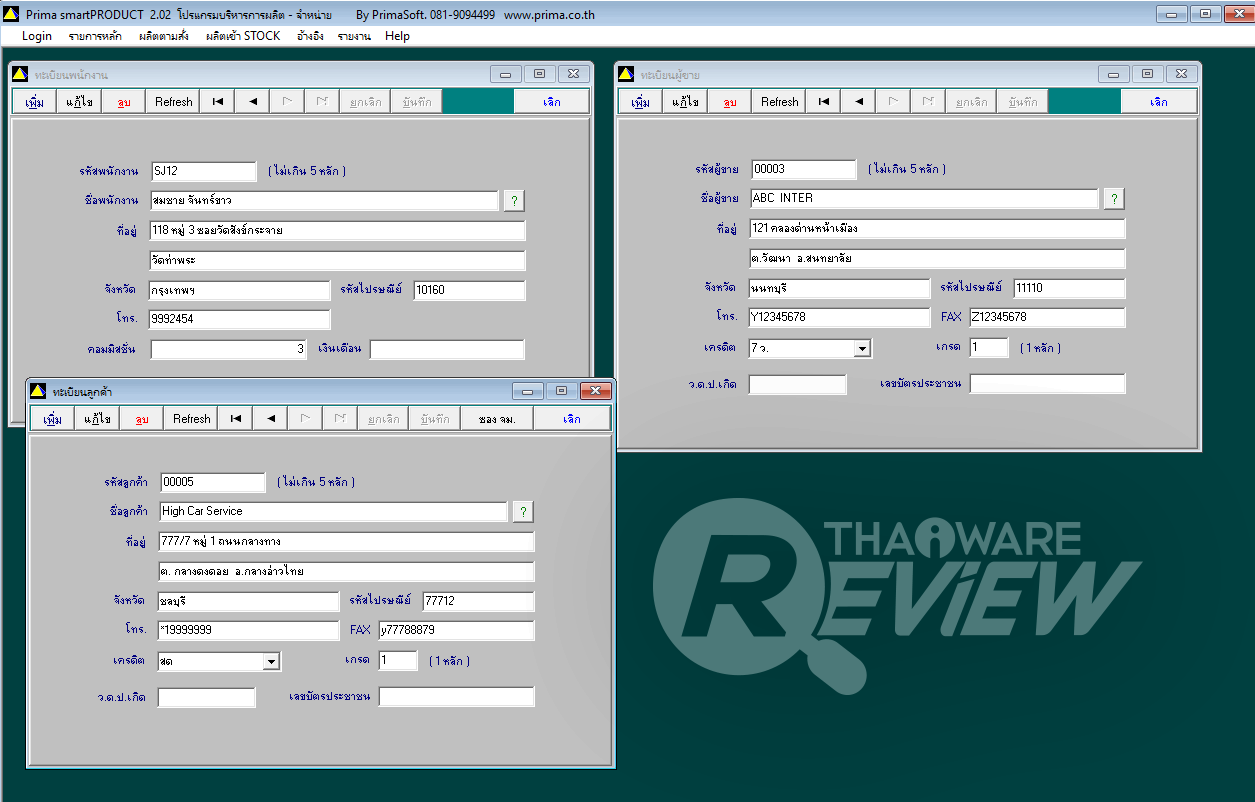Click customer code field 00005

click(x=212, y=482)
